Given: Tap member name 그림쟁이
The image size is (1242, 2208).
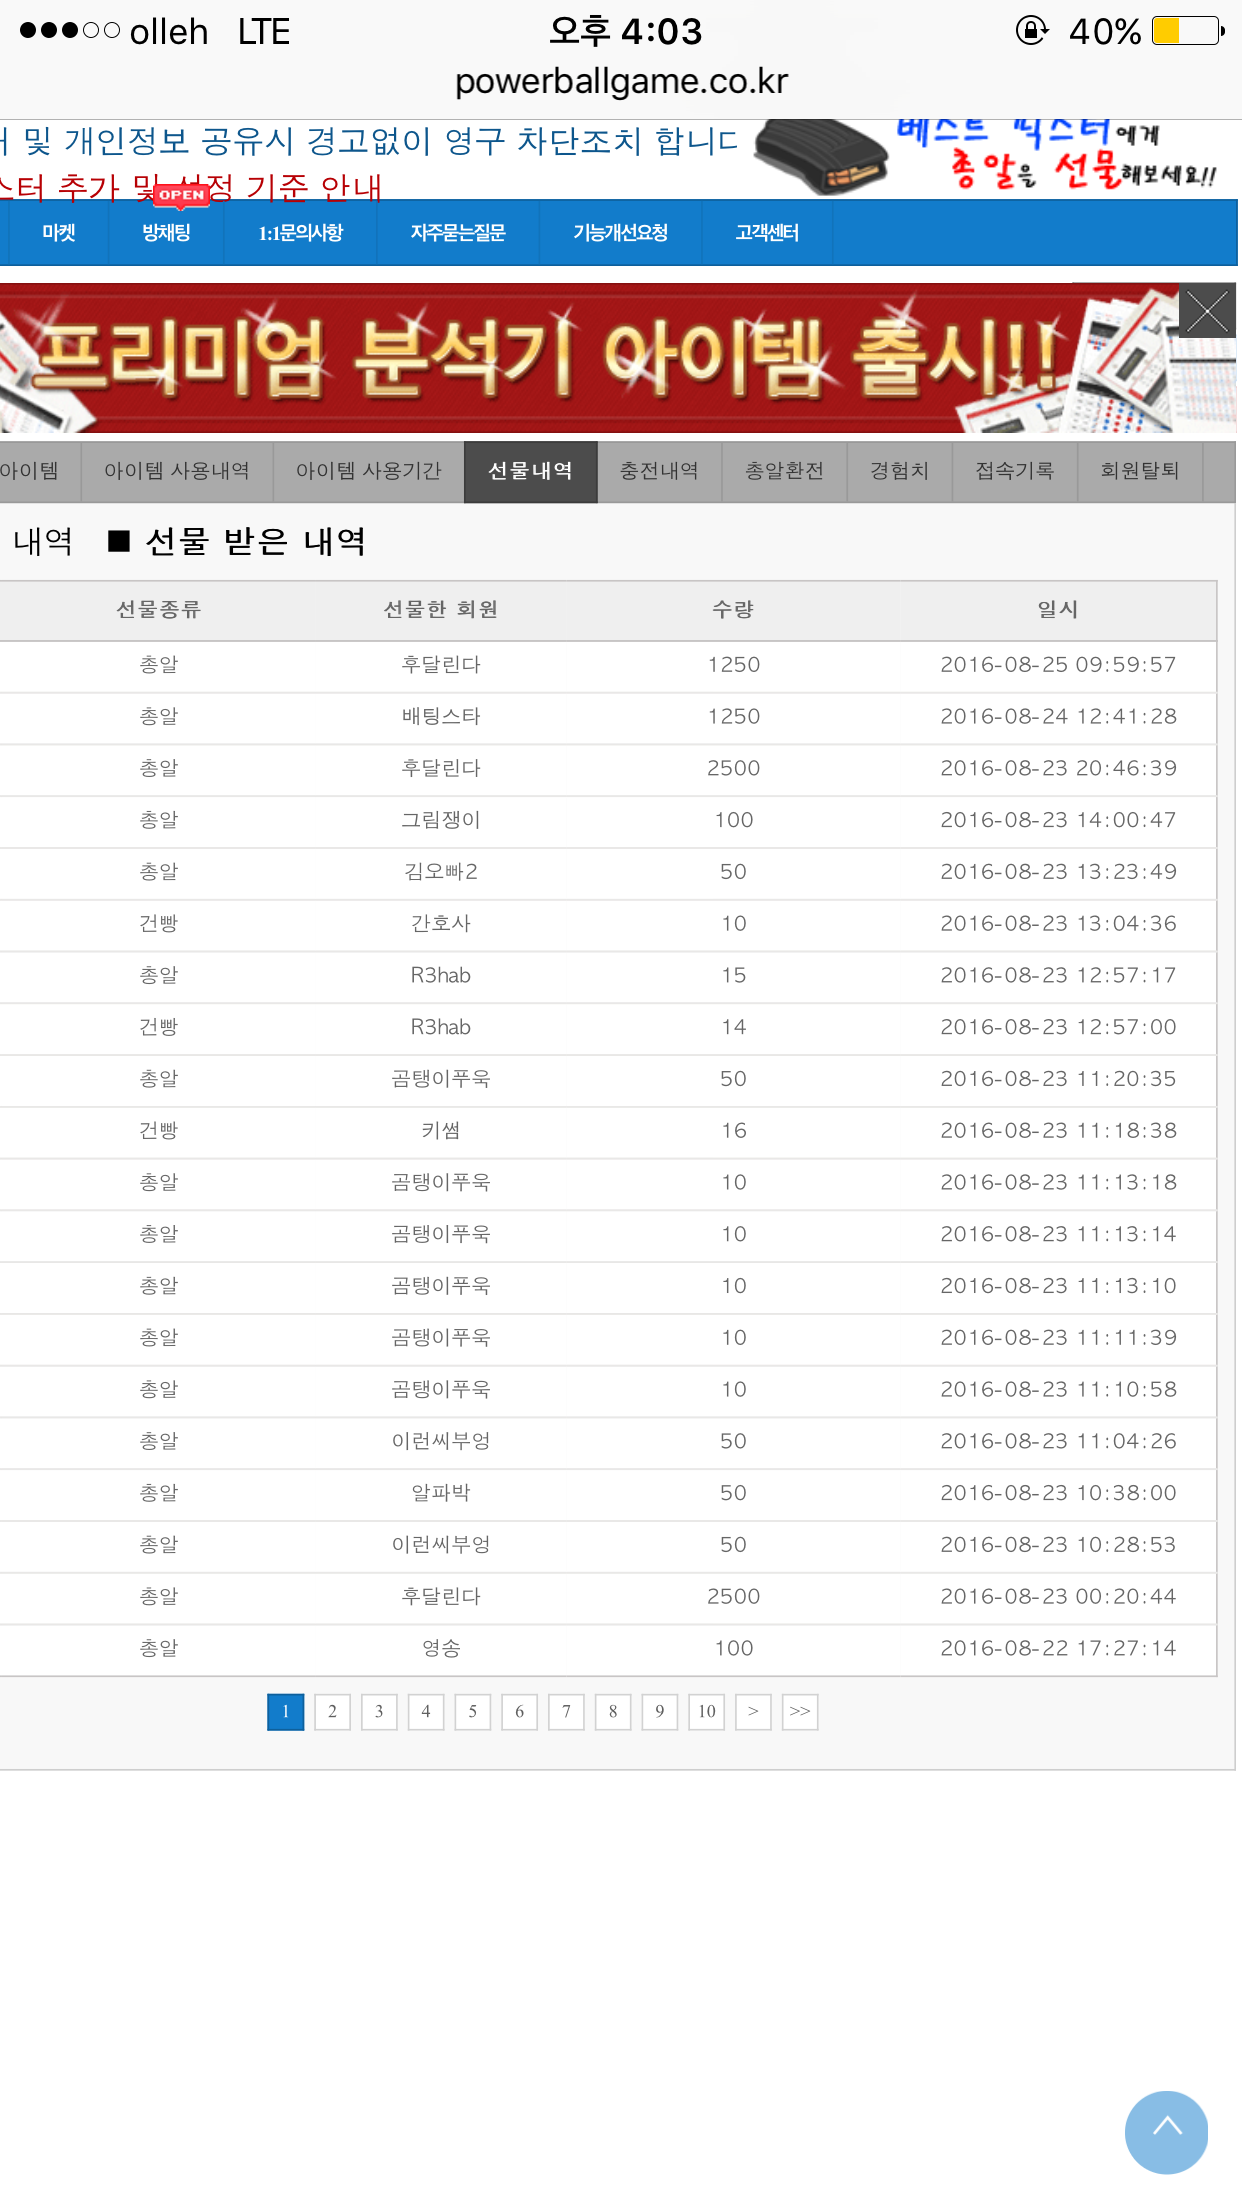Looking at the screenshot, I should (441, 820).
